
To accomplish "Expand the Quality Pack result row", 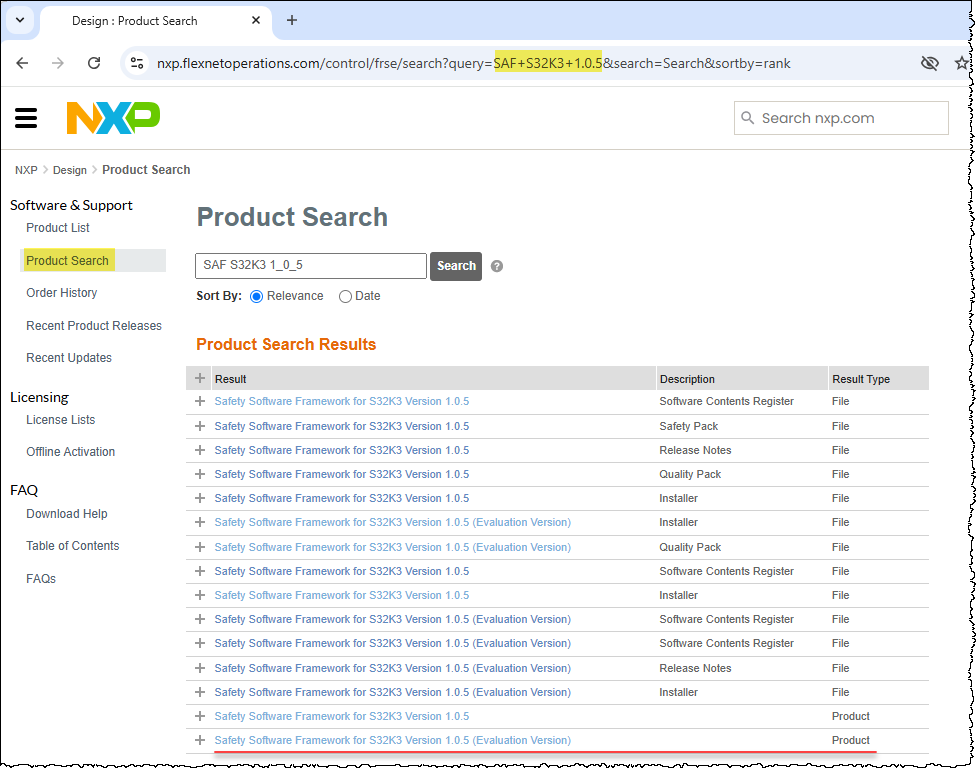I will (x=200, y=474).
